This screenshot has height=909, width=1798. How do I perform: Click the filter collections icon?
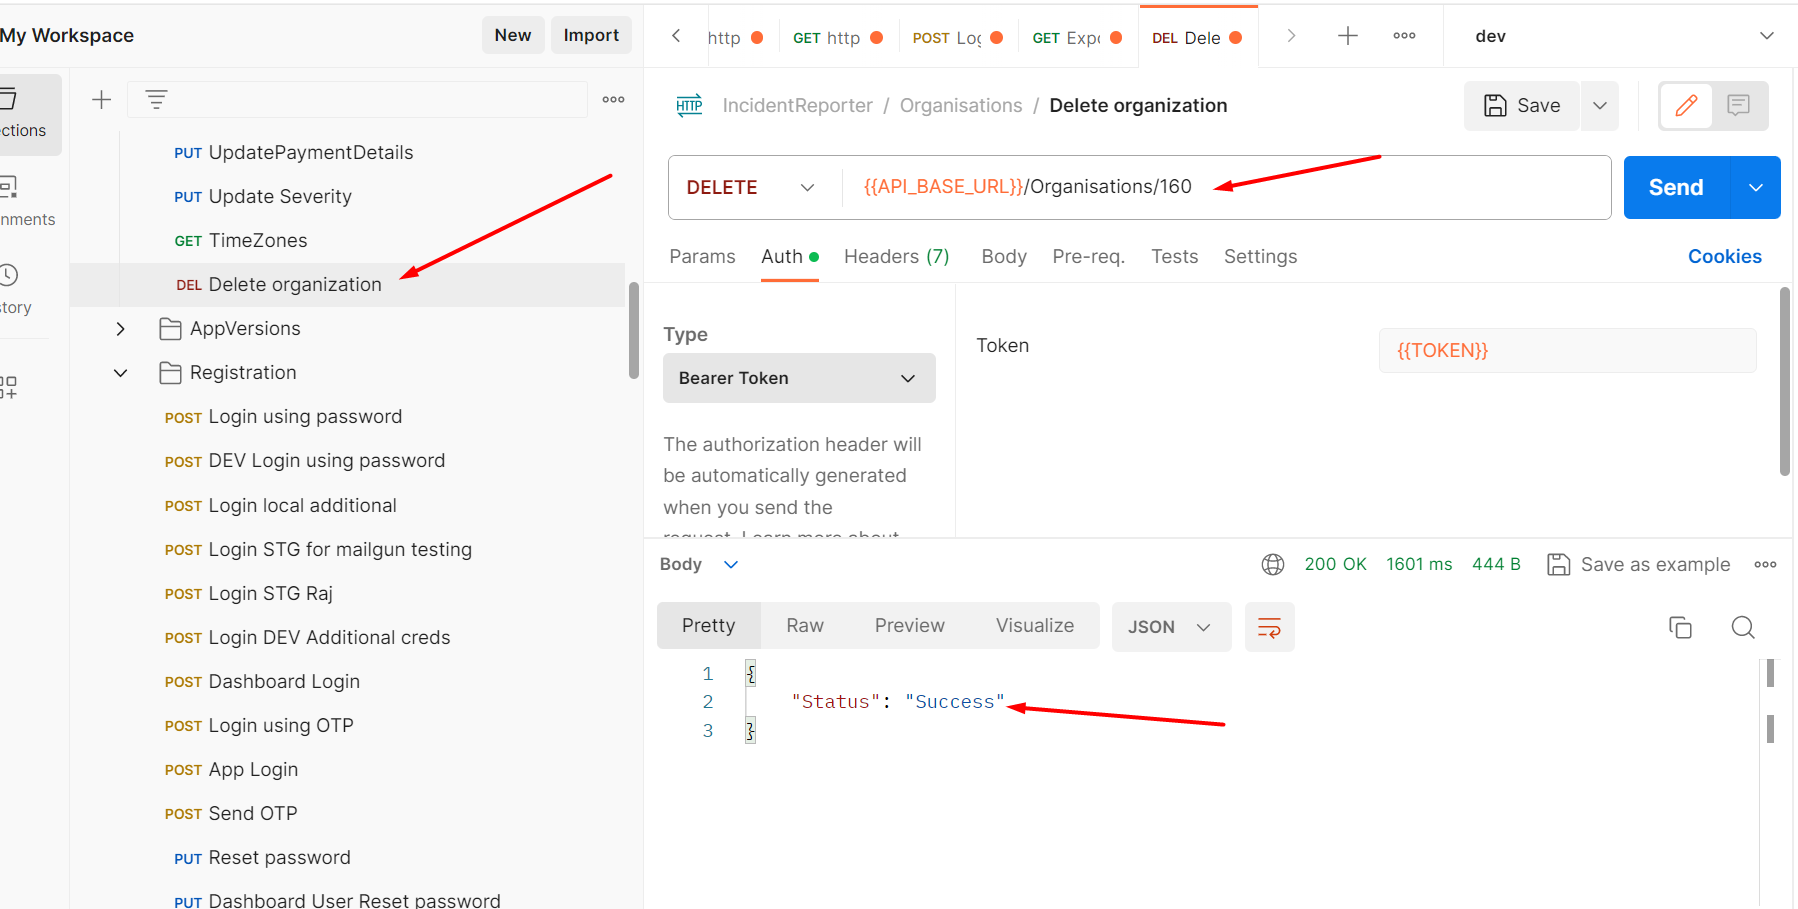pyautogui.click(x=156, y=99)
